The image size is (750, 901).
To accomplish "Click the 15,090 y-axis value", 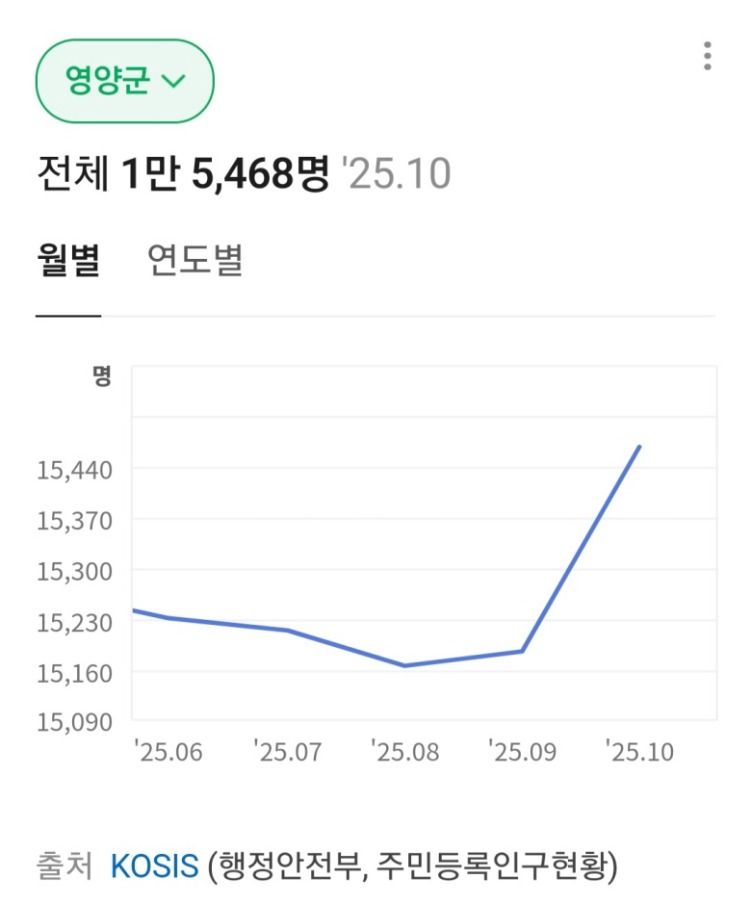I will (x=75, y=720).
